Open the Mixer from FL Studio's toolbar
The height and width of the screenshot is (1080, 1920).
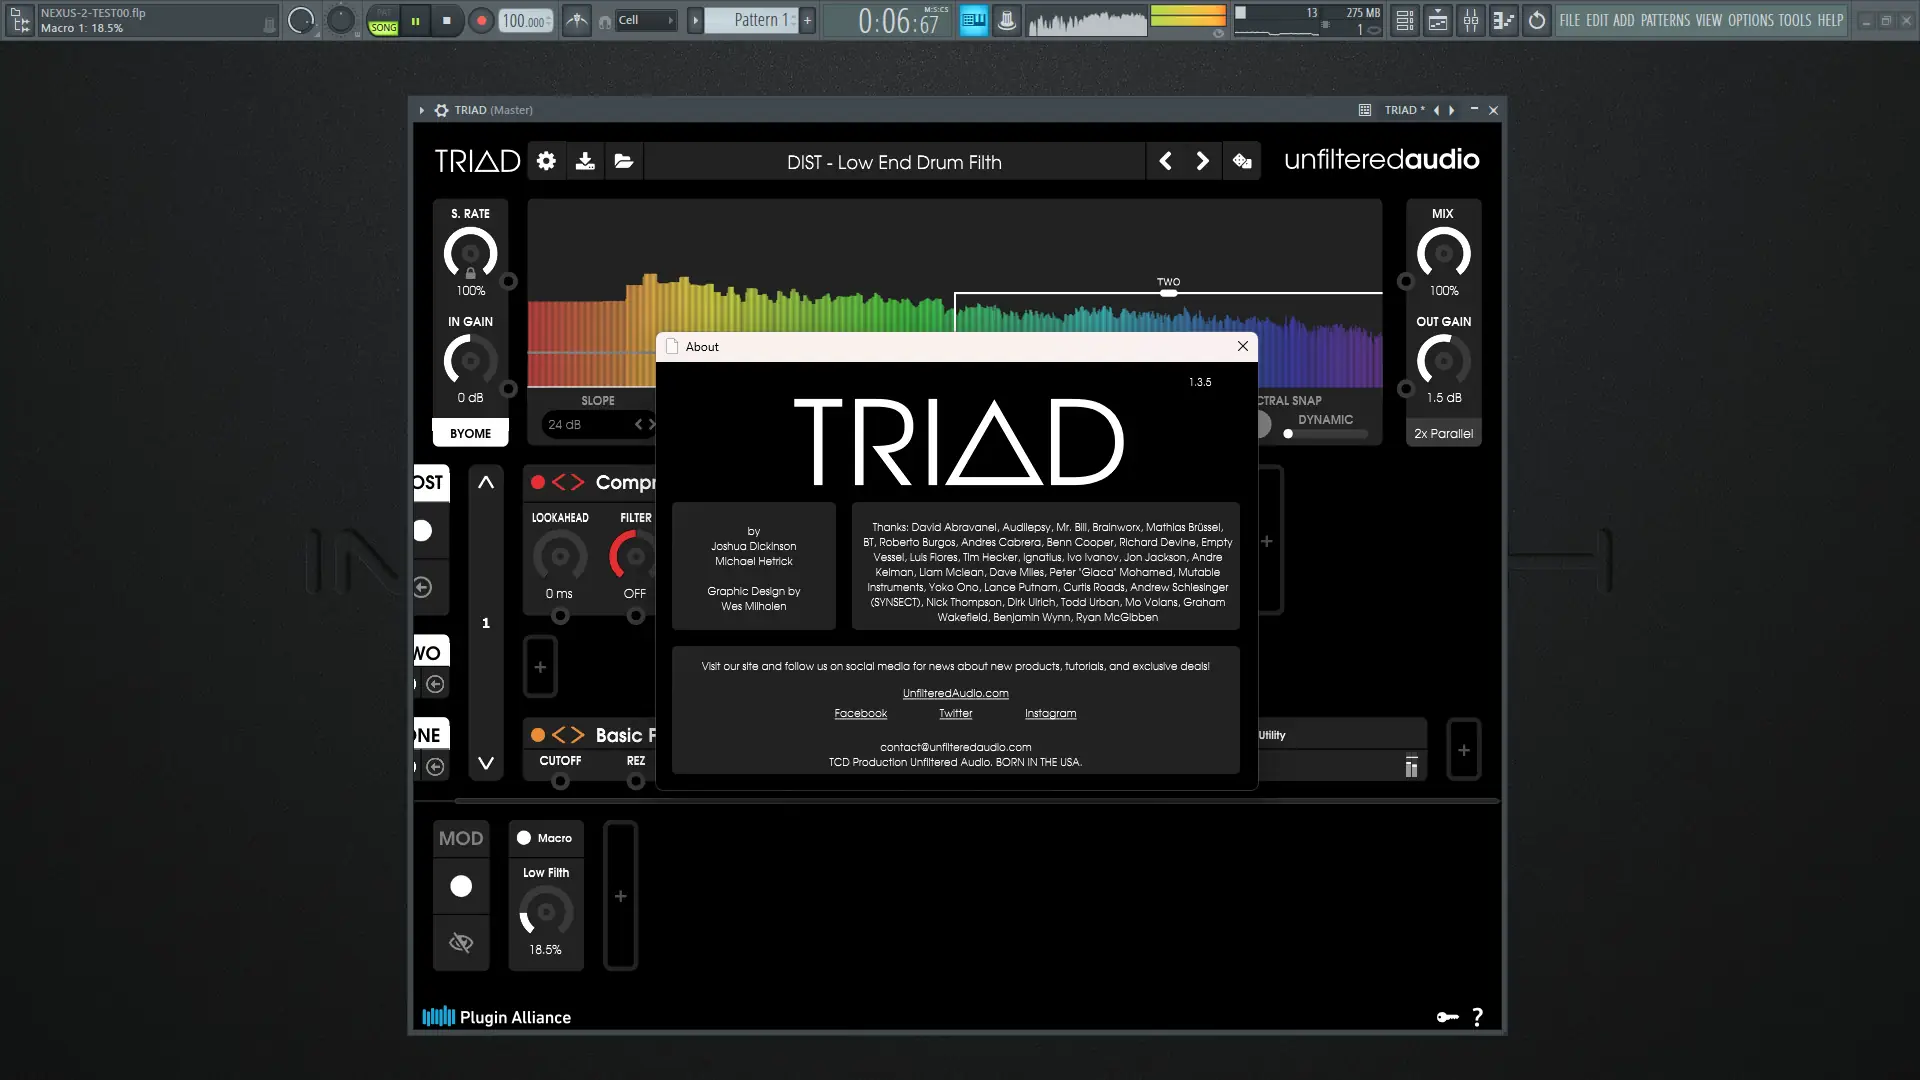1470,20
